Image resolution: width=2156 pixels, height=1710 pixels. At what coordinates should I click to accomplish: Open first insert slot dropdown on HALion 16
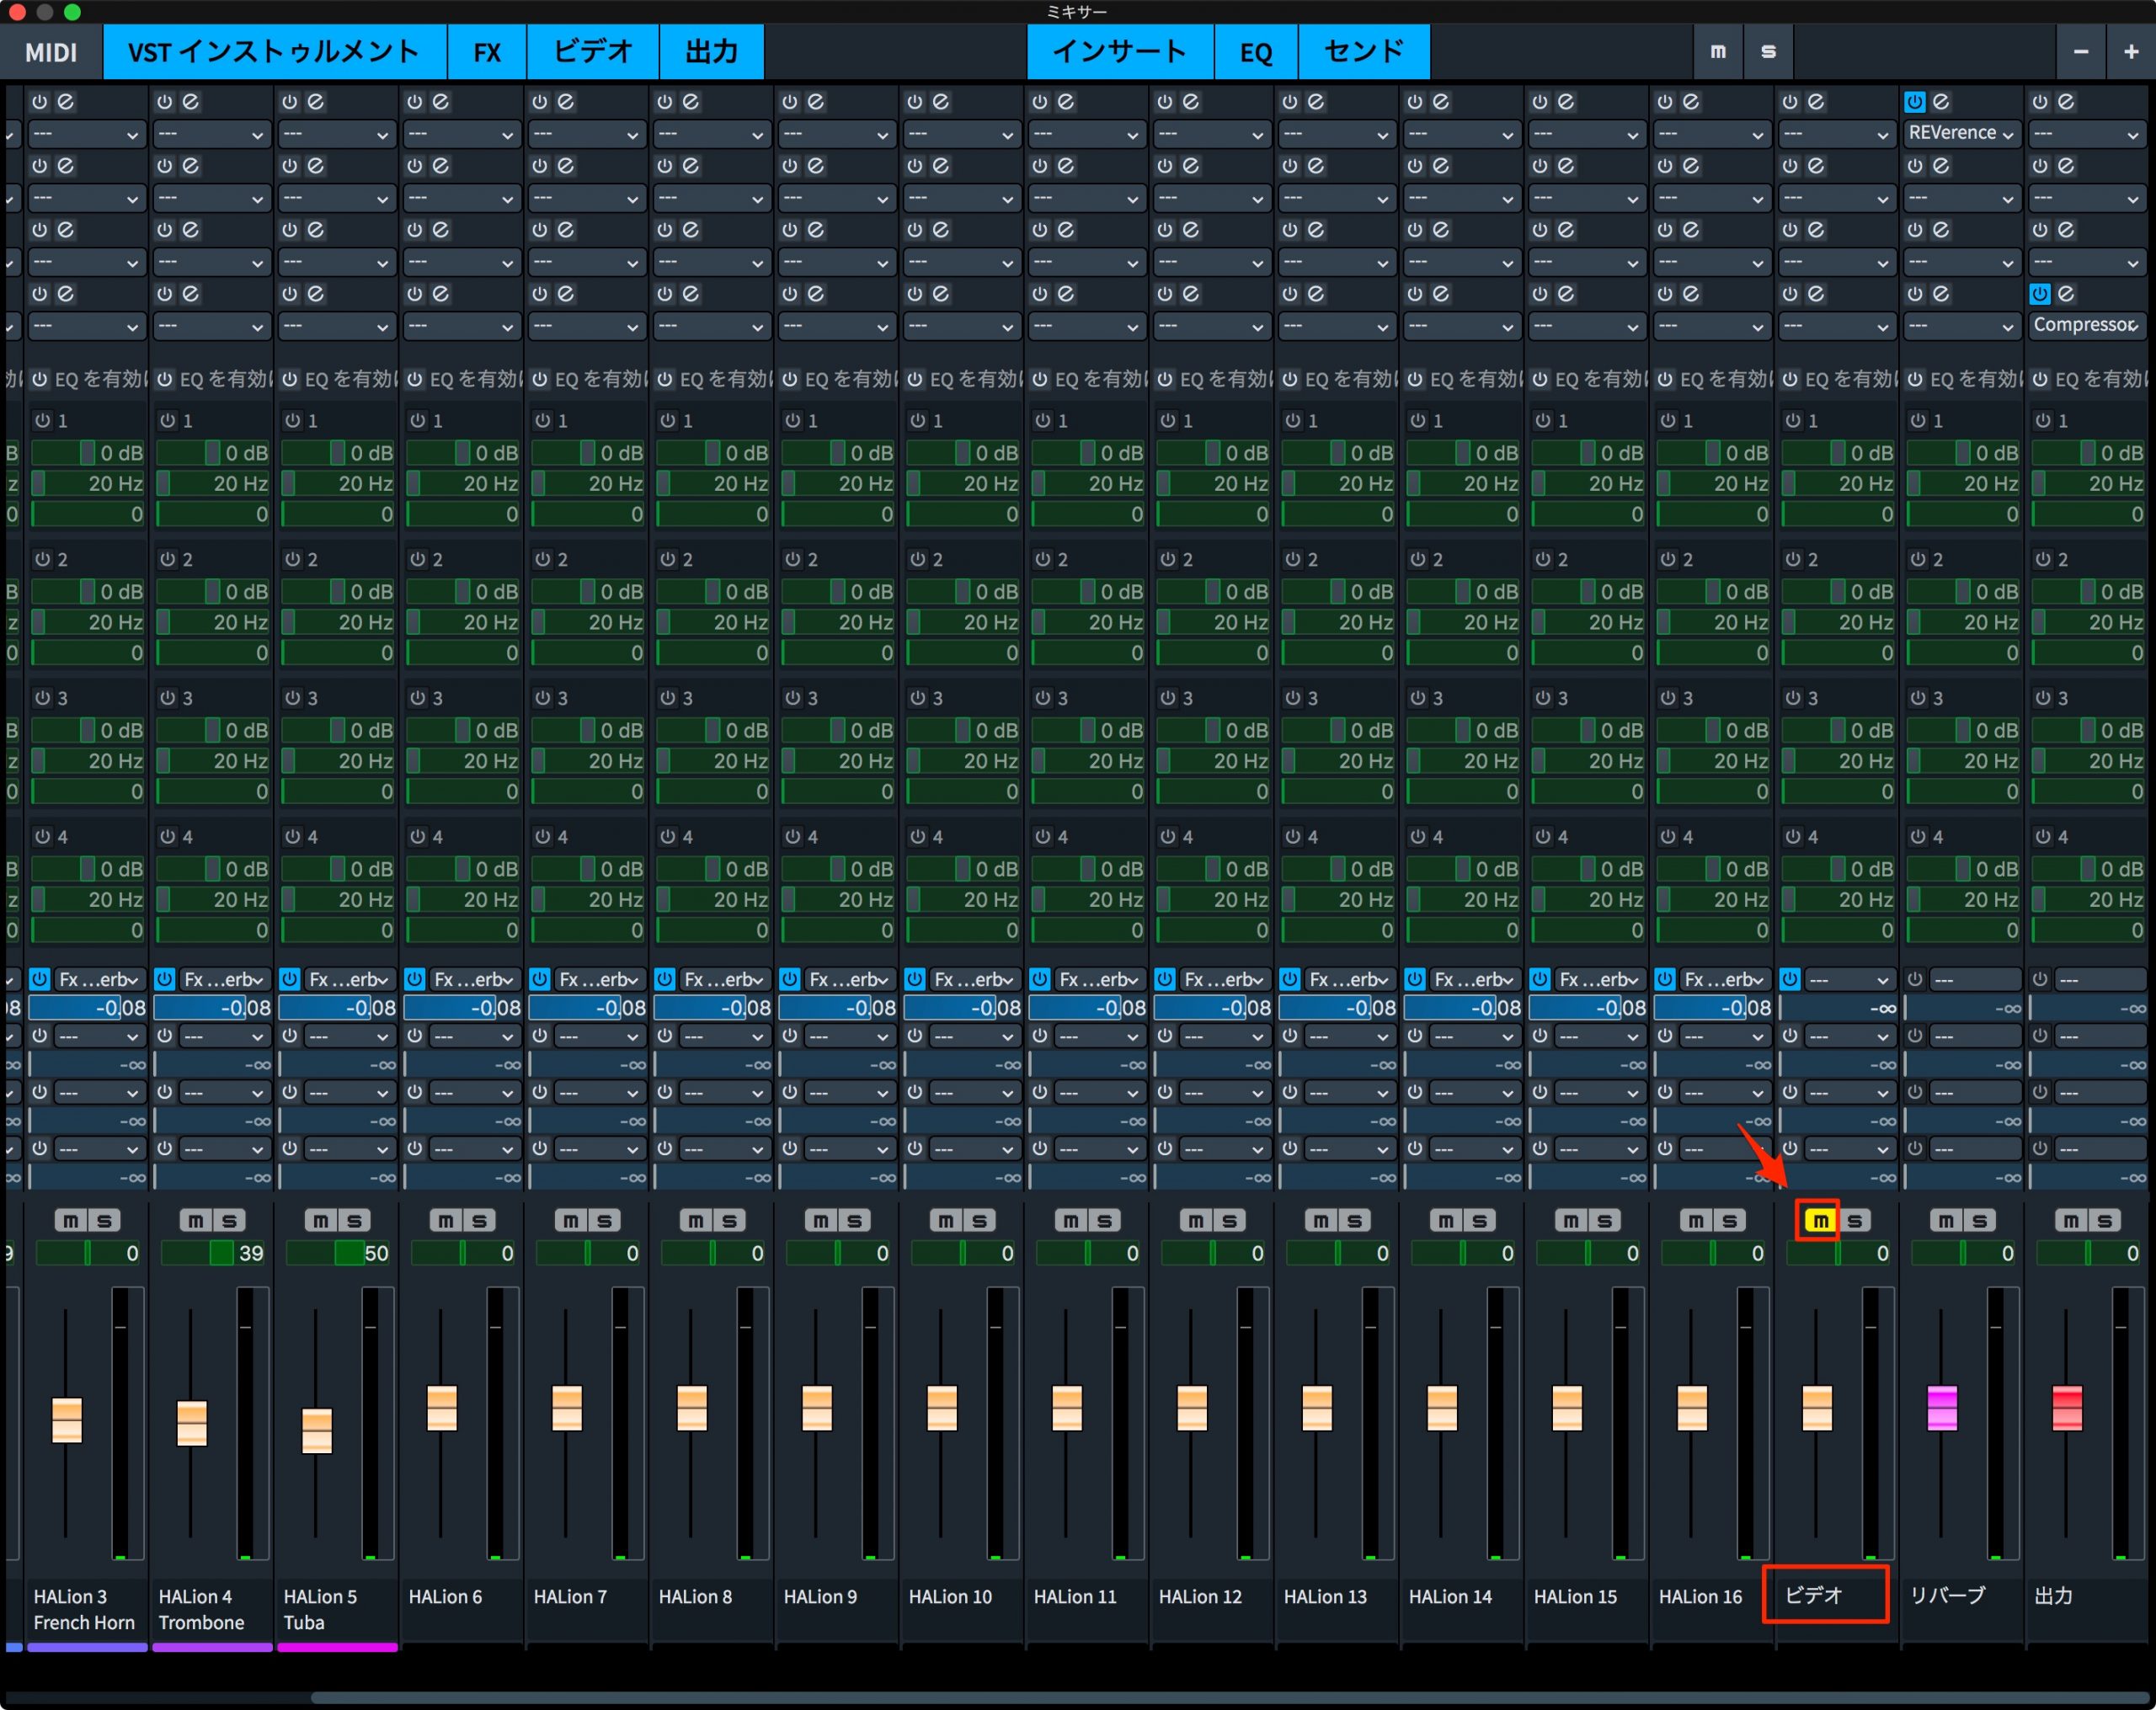[1711, 133]
